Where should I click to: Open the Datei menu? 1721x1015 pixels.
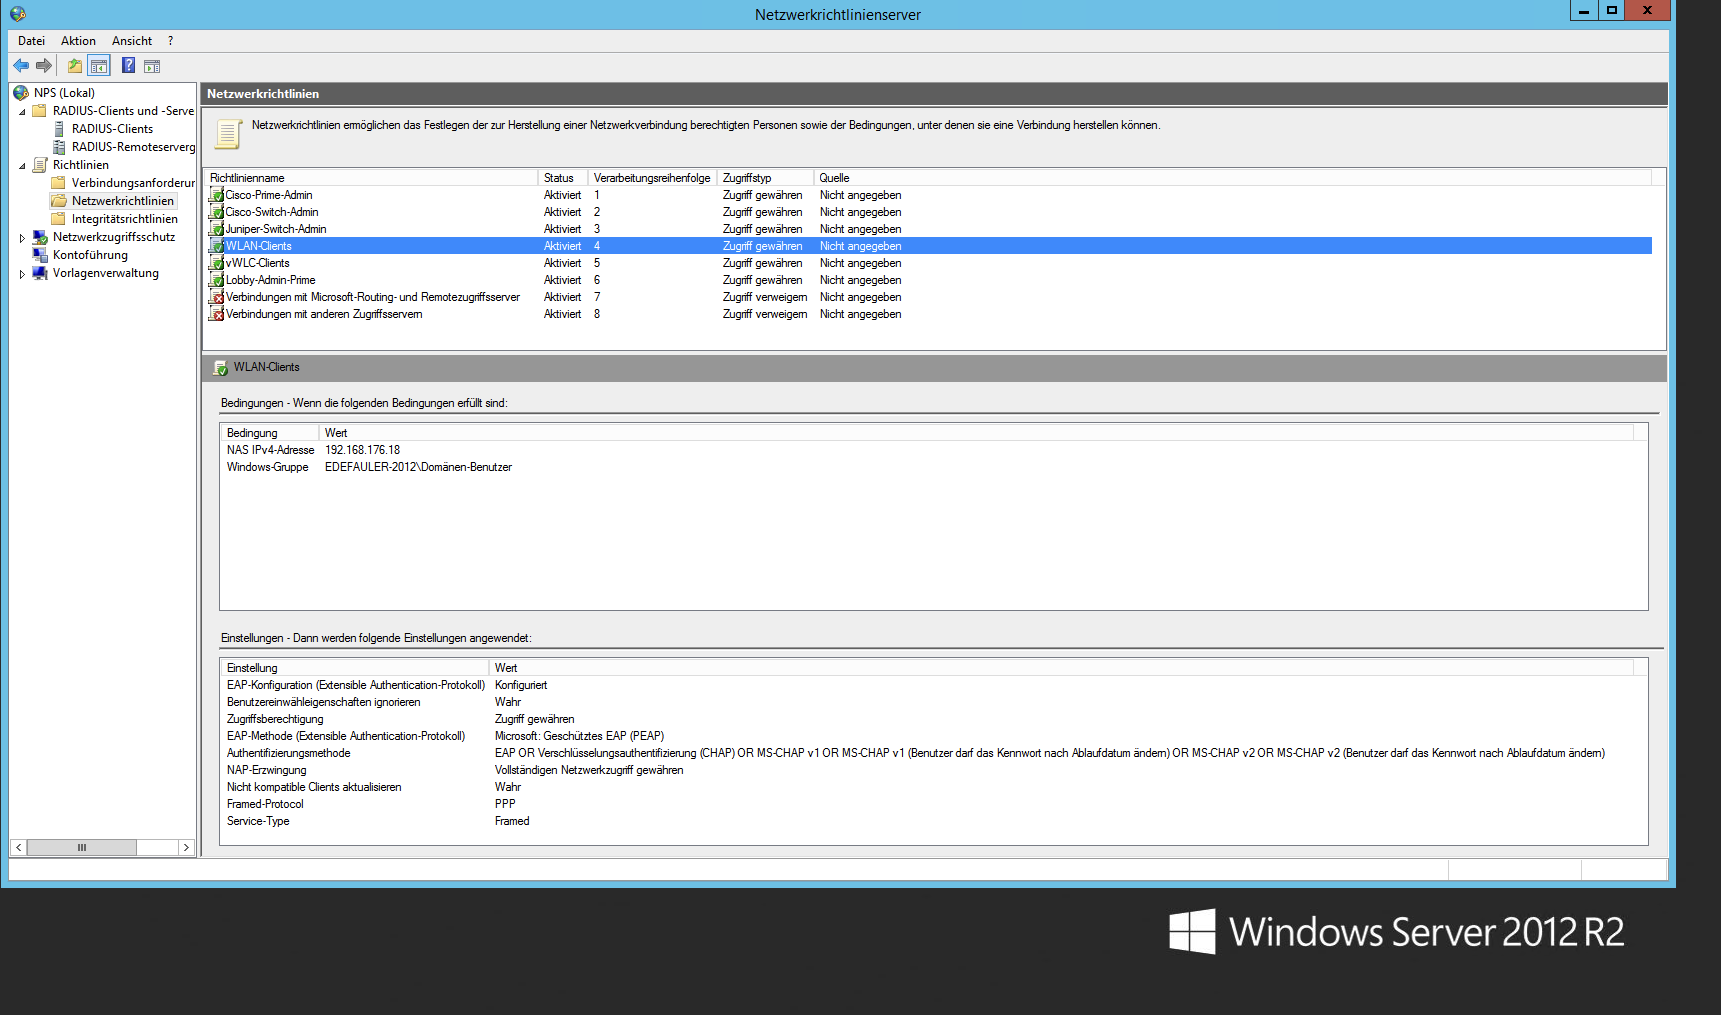pyautogui.click(x=31, y=41)
